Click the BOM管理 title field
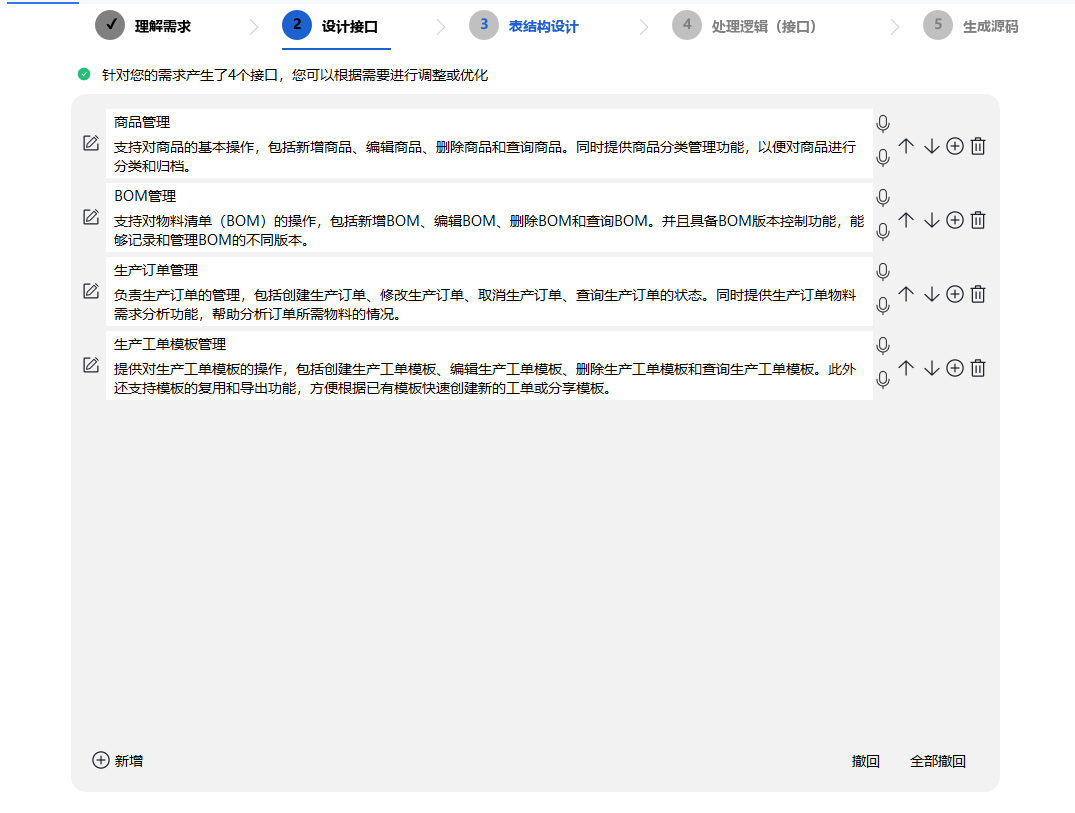This screenshot has width=1075, height=813. tap(489, 196)
